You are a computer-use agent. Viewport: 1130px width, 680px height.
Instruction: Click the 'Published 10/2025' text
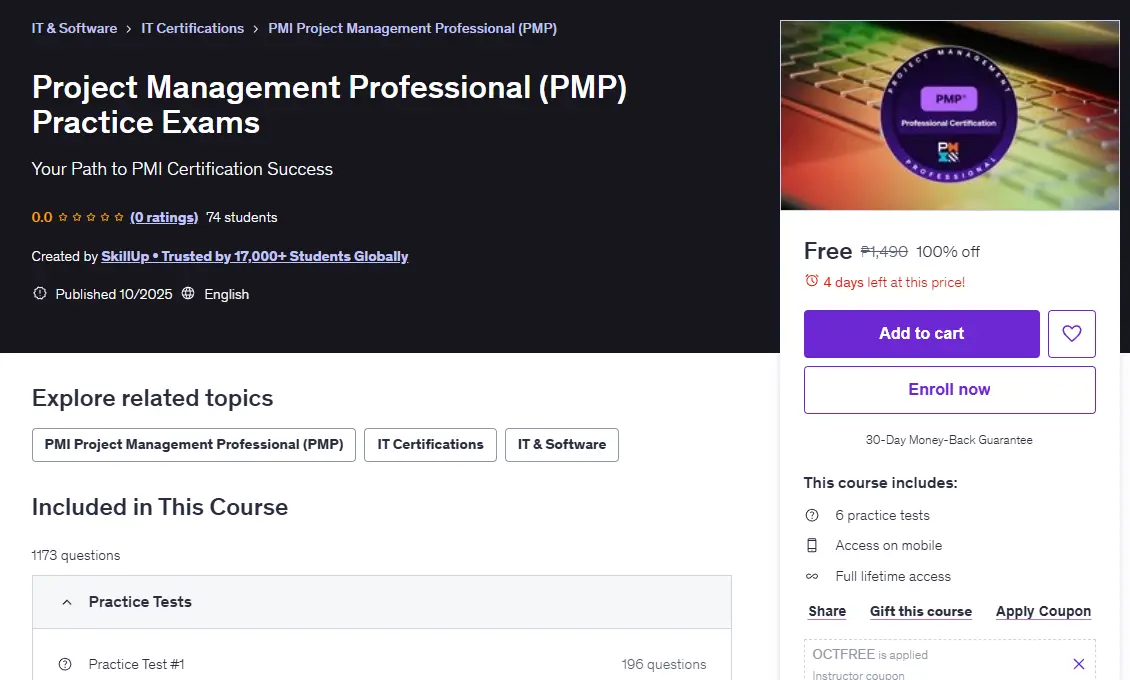[x=114, y=294]
